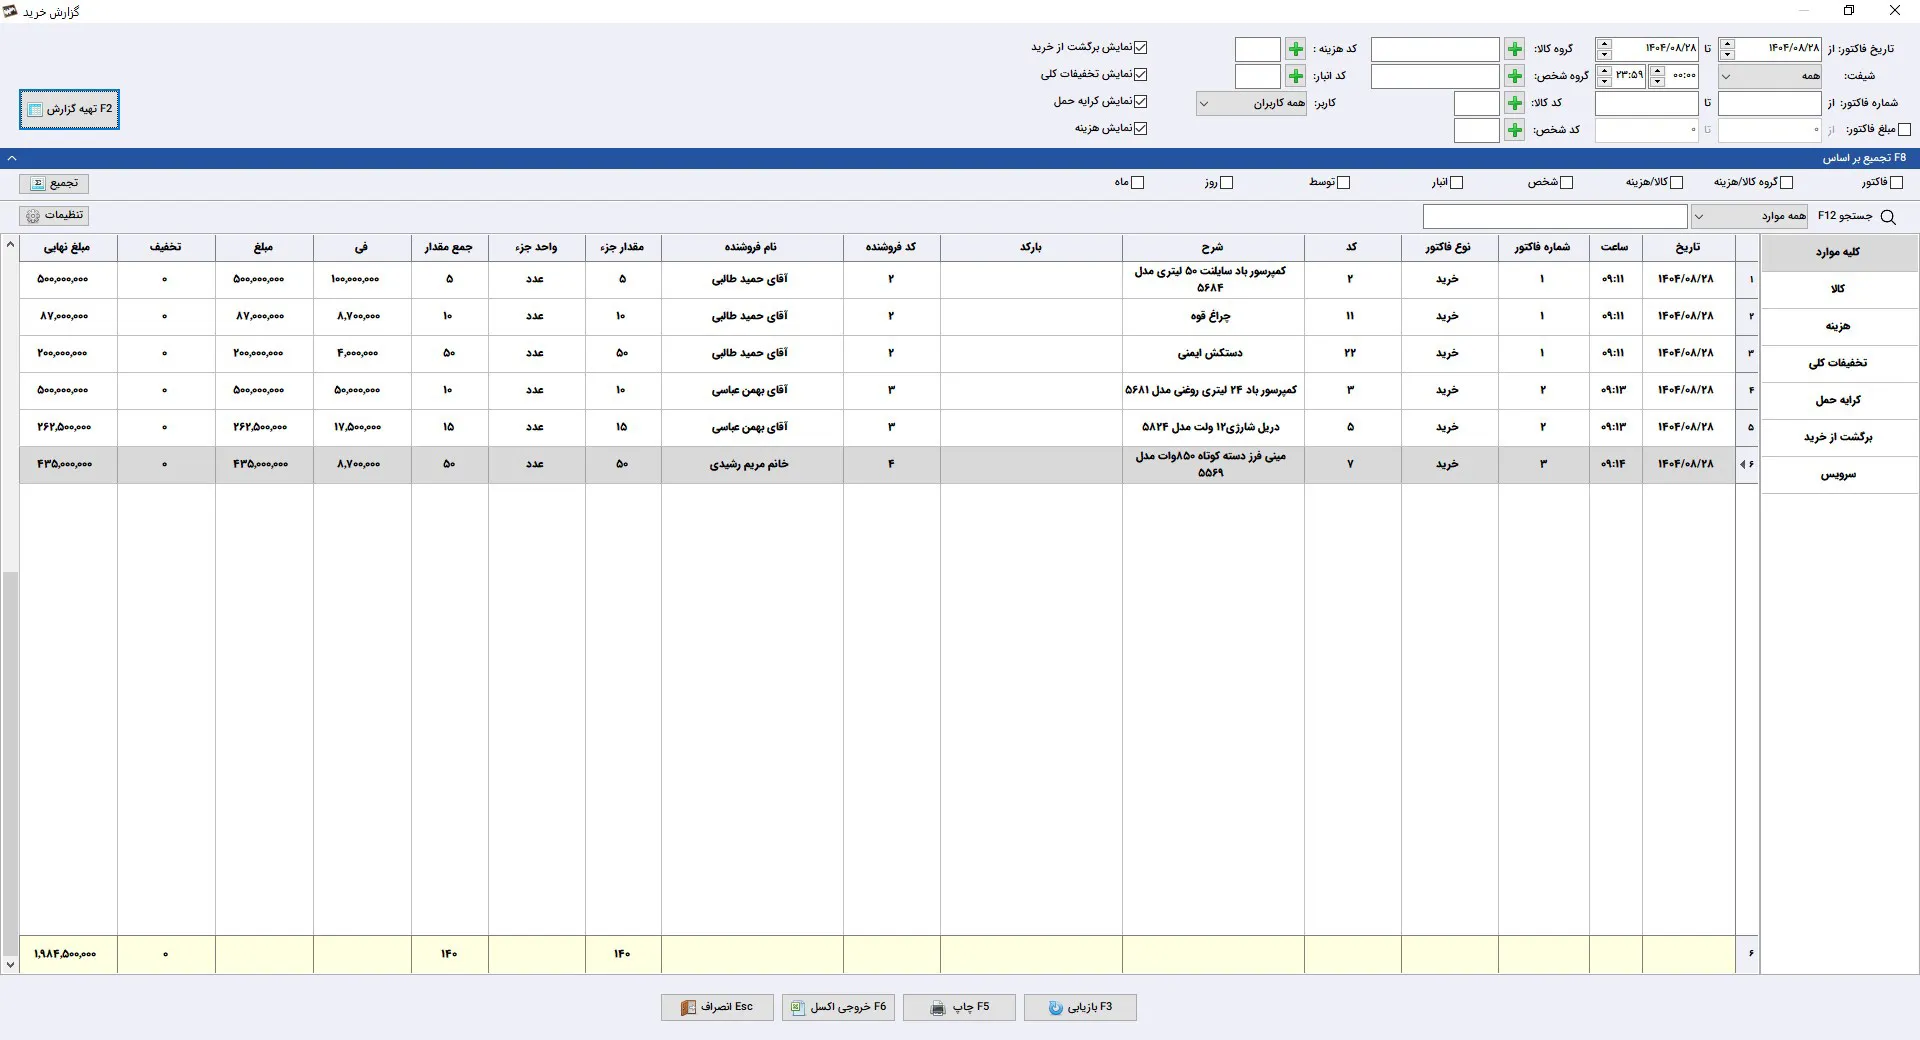Cancel with the Esc انصراف button
Viewport: 1920px width, 1040px height.
717,1007
